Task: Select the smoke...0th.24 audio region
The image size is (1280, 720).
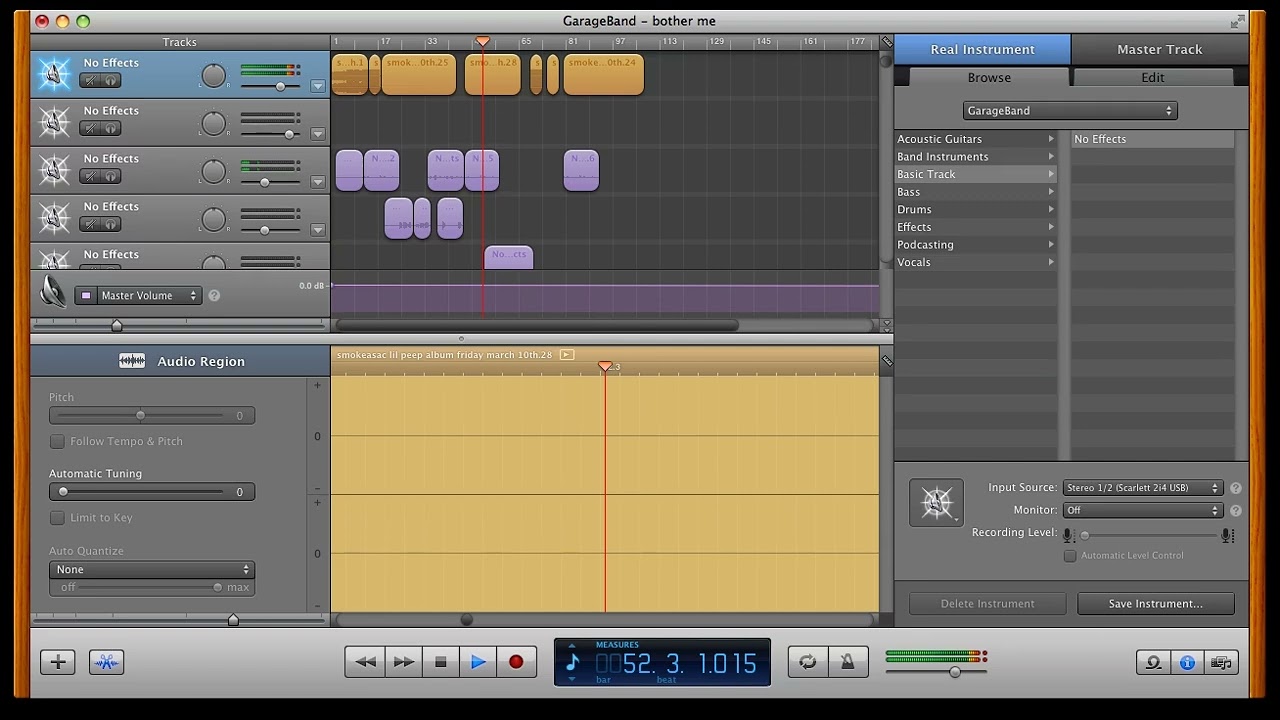Action: (603, 75)
